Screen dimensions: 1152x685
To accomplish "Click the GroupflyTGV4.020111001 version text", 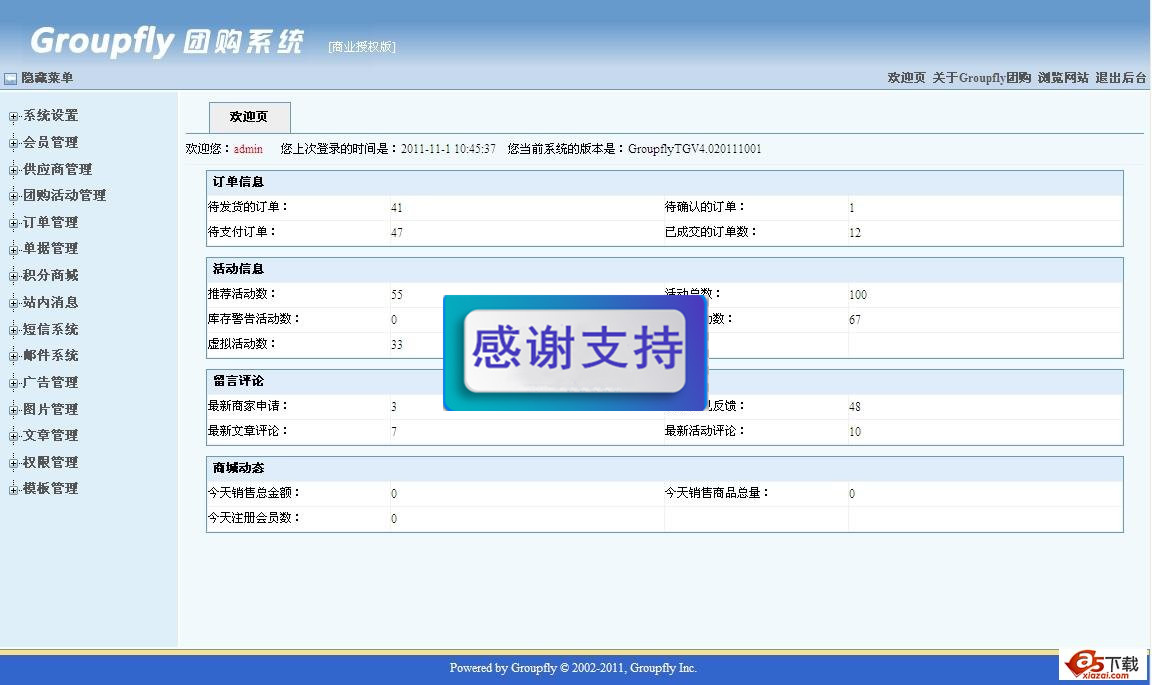I will (695, 149).
